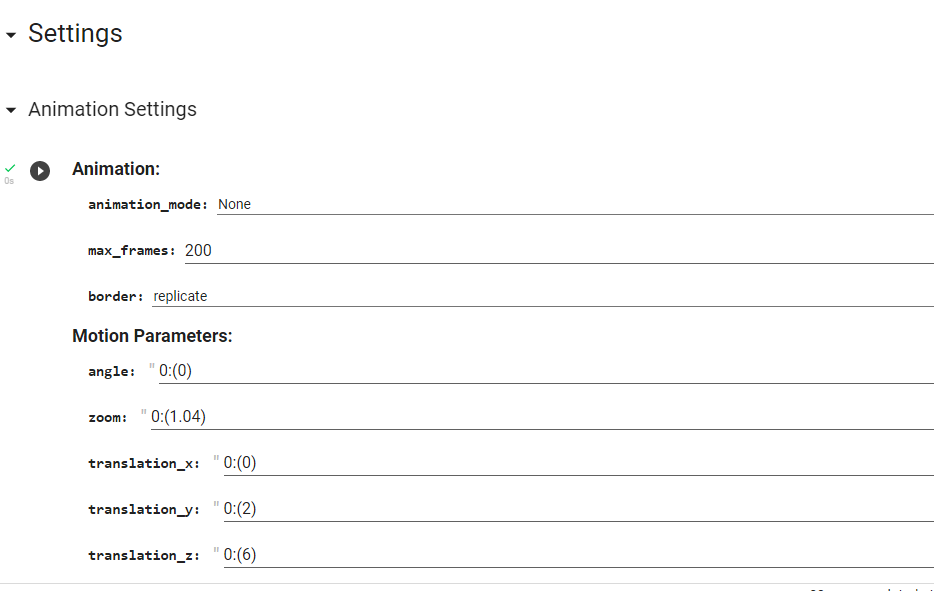Screen dimensions: 934x591
Task: Click the zoom field with 0:(1.04)
Action: pos(542,417)
